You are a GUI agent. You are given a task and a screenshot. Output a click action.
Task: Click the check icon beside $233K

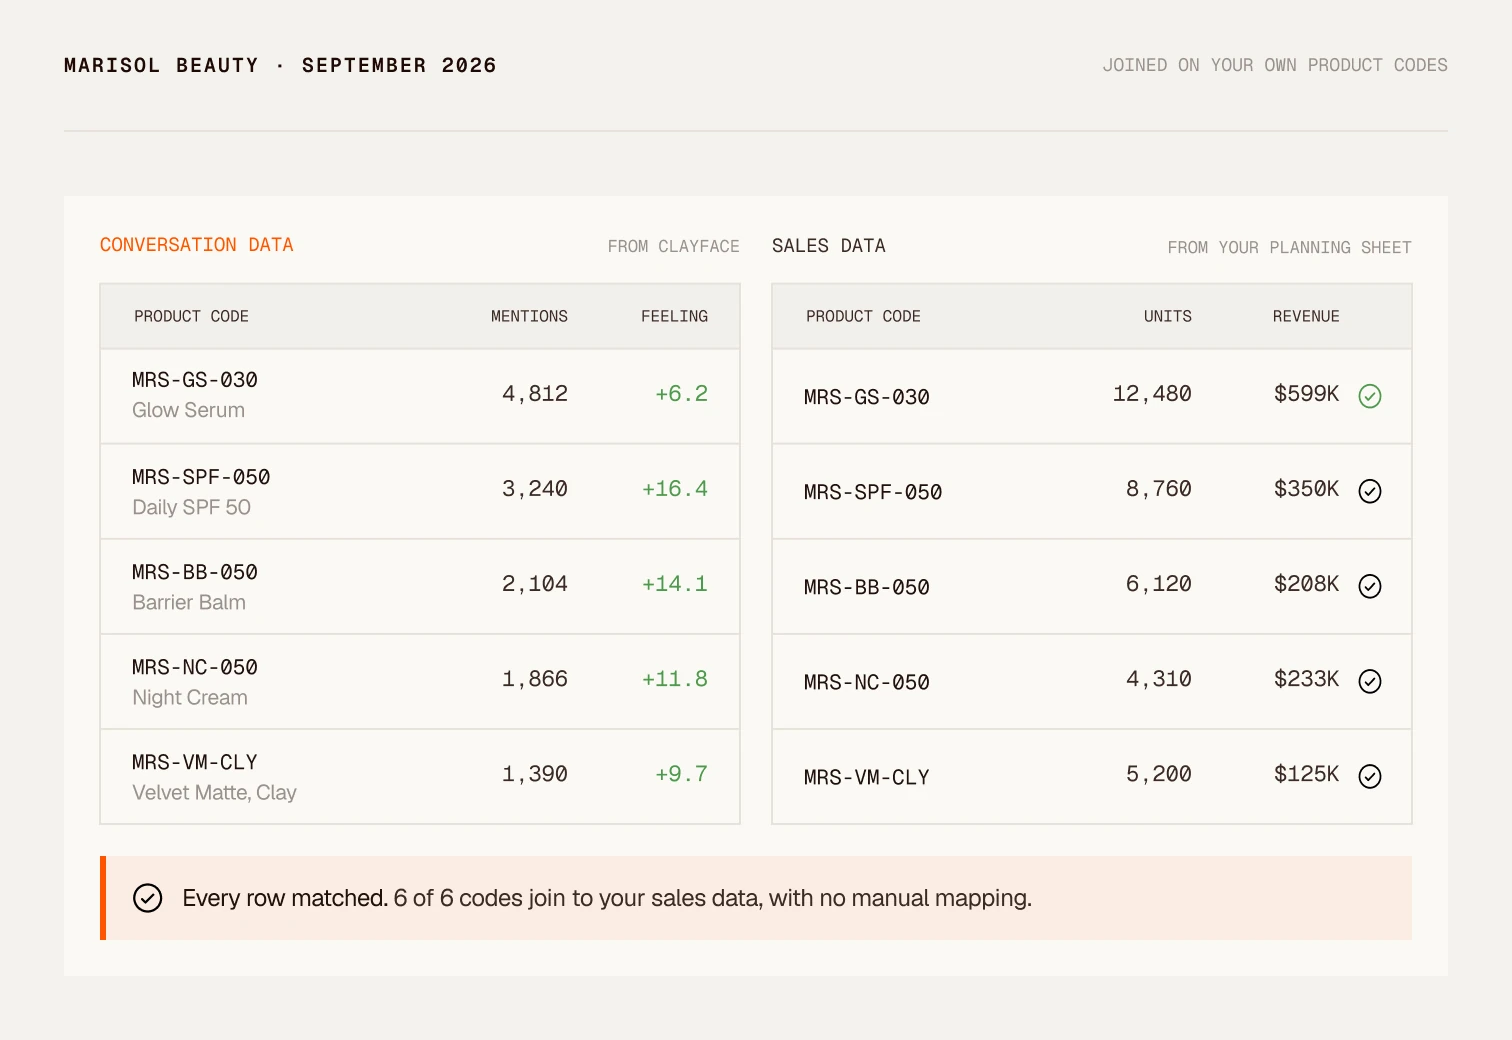click(x=1370, y=681)
